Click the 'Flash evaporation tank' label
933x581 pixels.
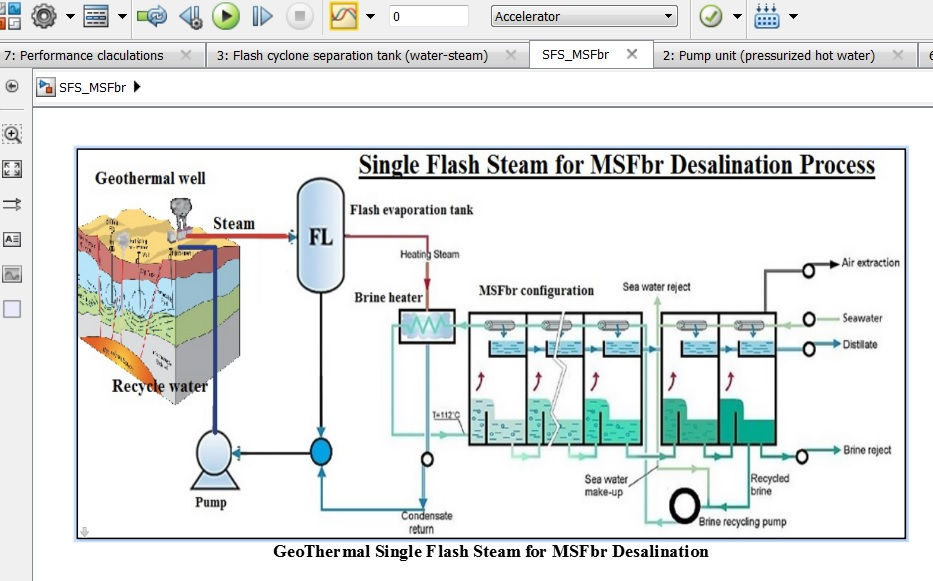point(411,210)
